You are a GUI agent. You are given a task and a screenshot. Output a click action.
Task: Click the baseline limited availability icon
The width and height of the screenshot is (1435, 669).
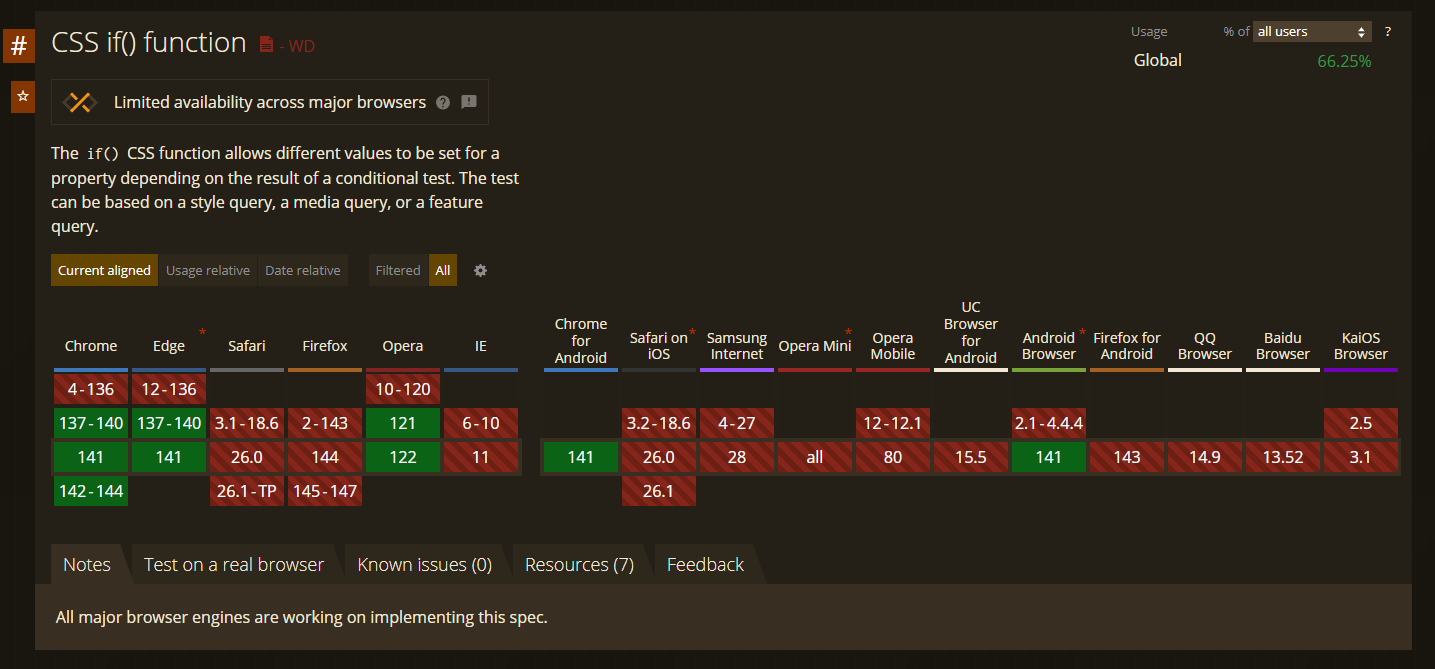pyautogui.click(x=79, y=102)
